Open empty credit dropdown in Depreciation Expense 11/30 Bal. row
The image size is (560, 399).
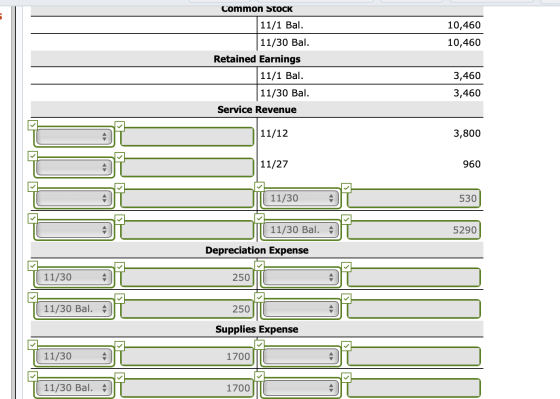[301, 309]
